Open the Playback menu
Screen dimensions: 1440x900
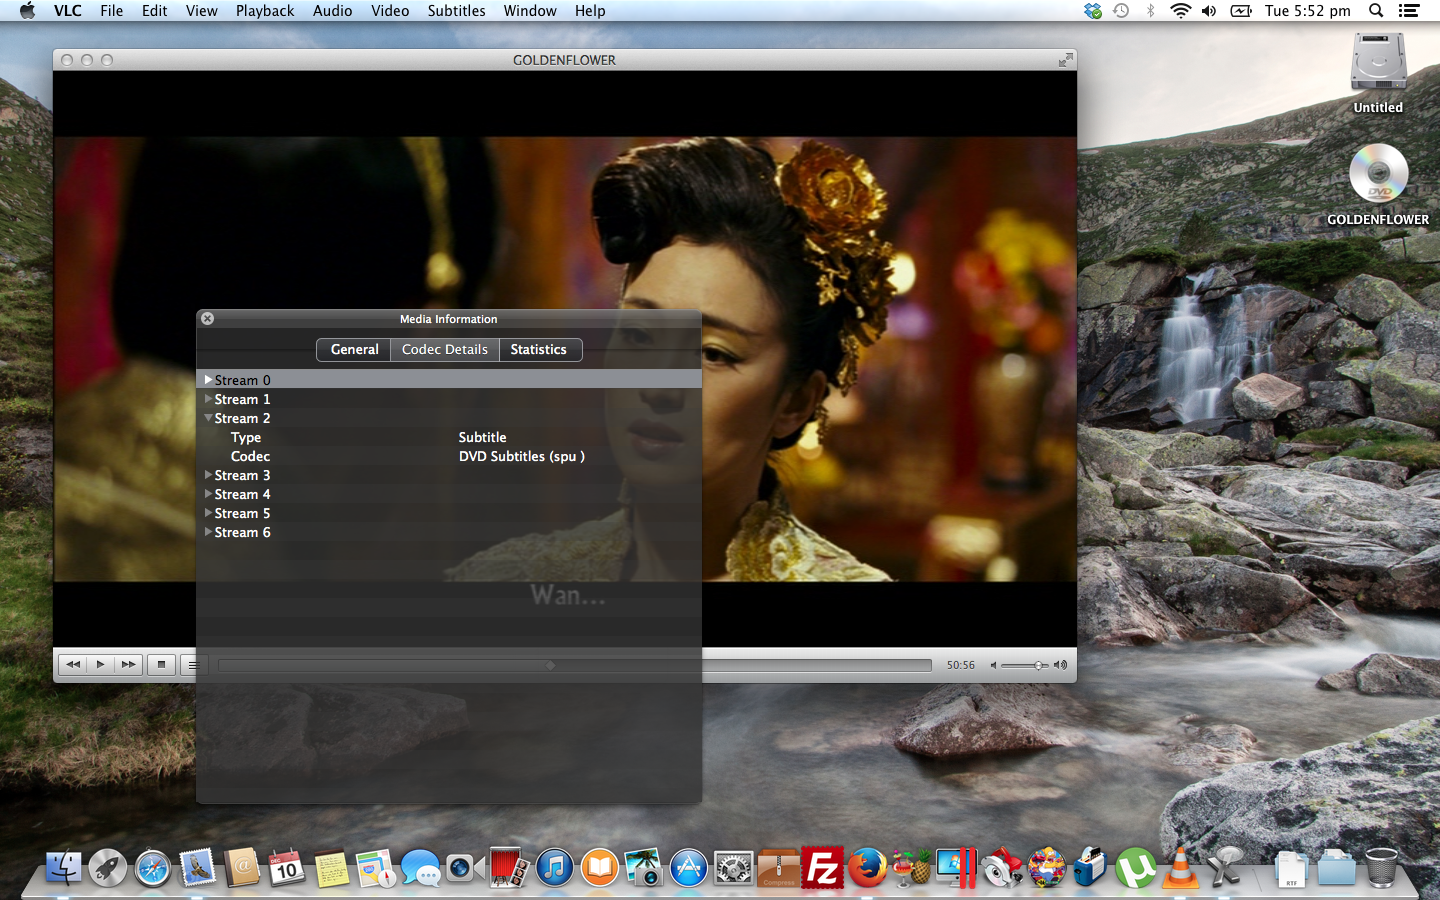[265, 11]
